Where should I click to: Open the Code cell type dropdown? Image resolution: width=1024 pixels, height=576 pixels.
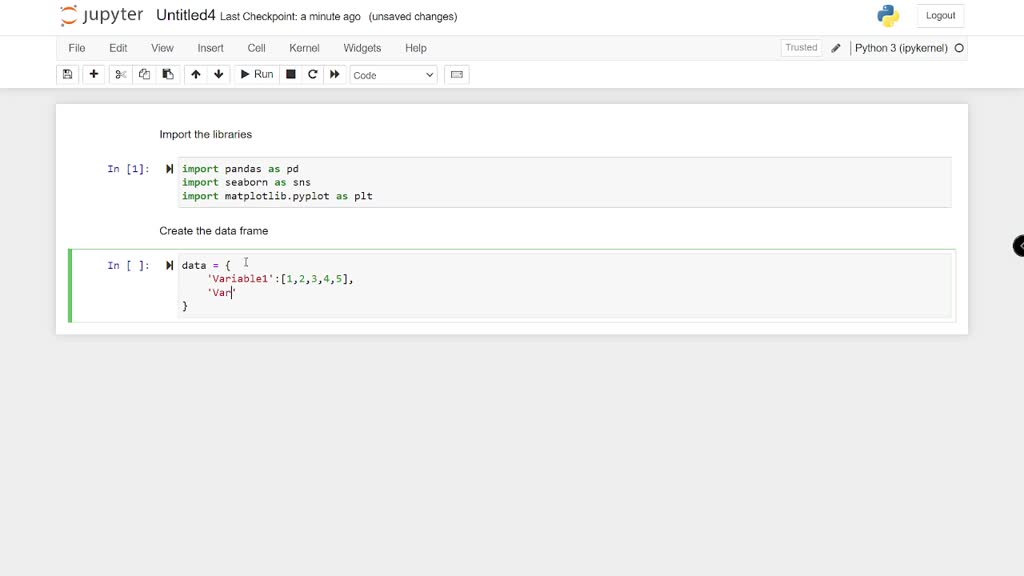(x=393, y=75)
